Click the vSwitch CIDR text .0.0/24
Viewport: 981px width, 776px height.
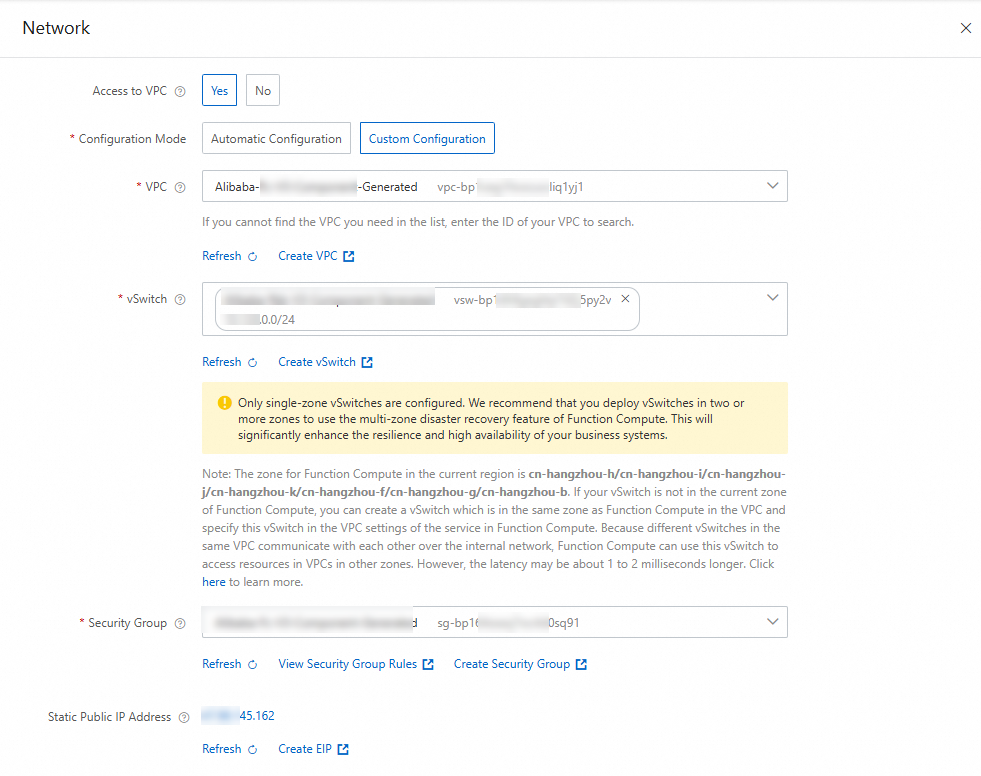(x=277, y=320)
